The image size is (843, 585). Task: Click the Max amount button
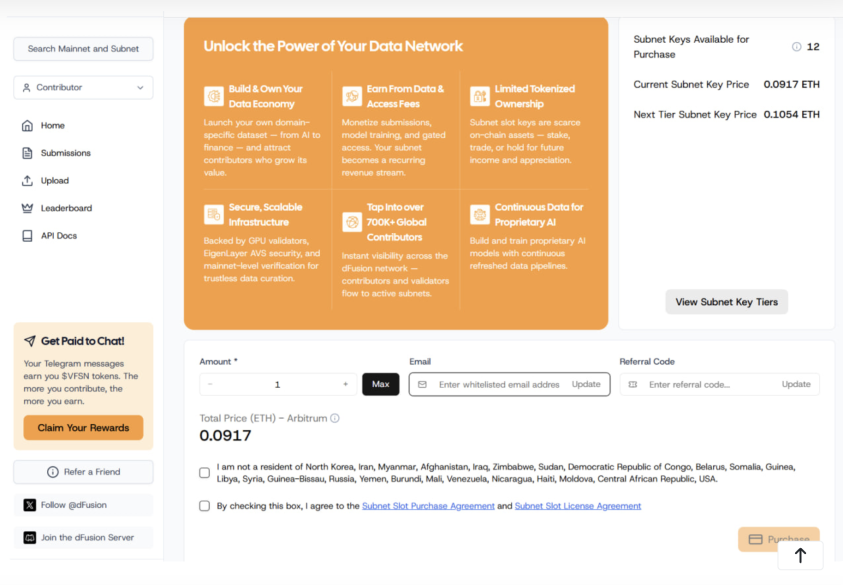pyautogui.click(x=380, y=384)
